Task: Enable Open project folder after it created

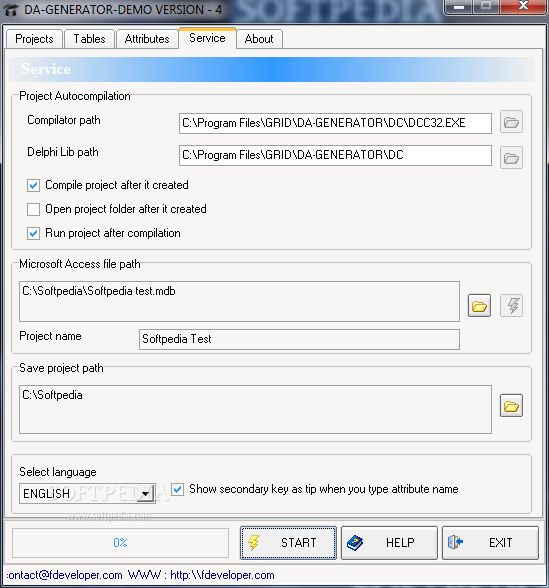Action: click(x=33, y=209)
